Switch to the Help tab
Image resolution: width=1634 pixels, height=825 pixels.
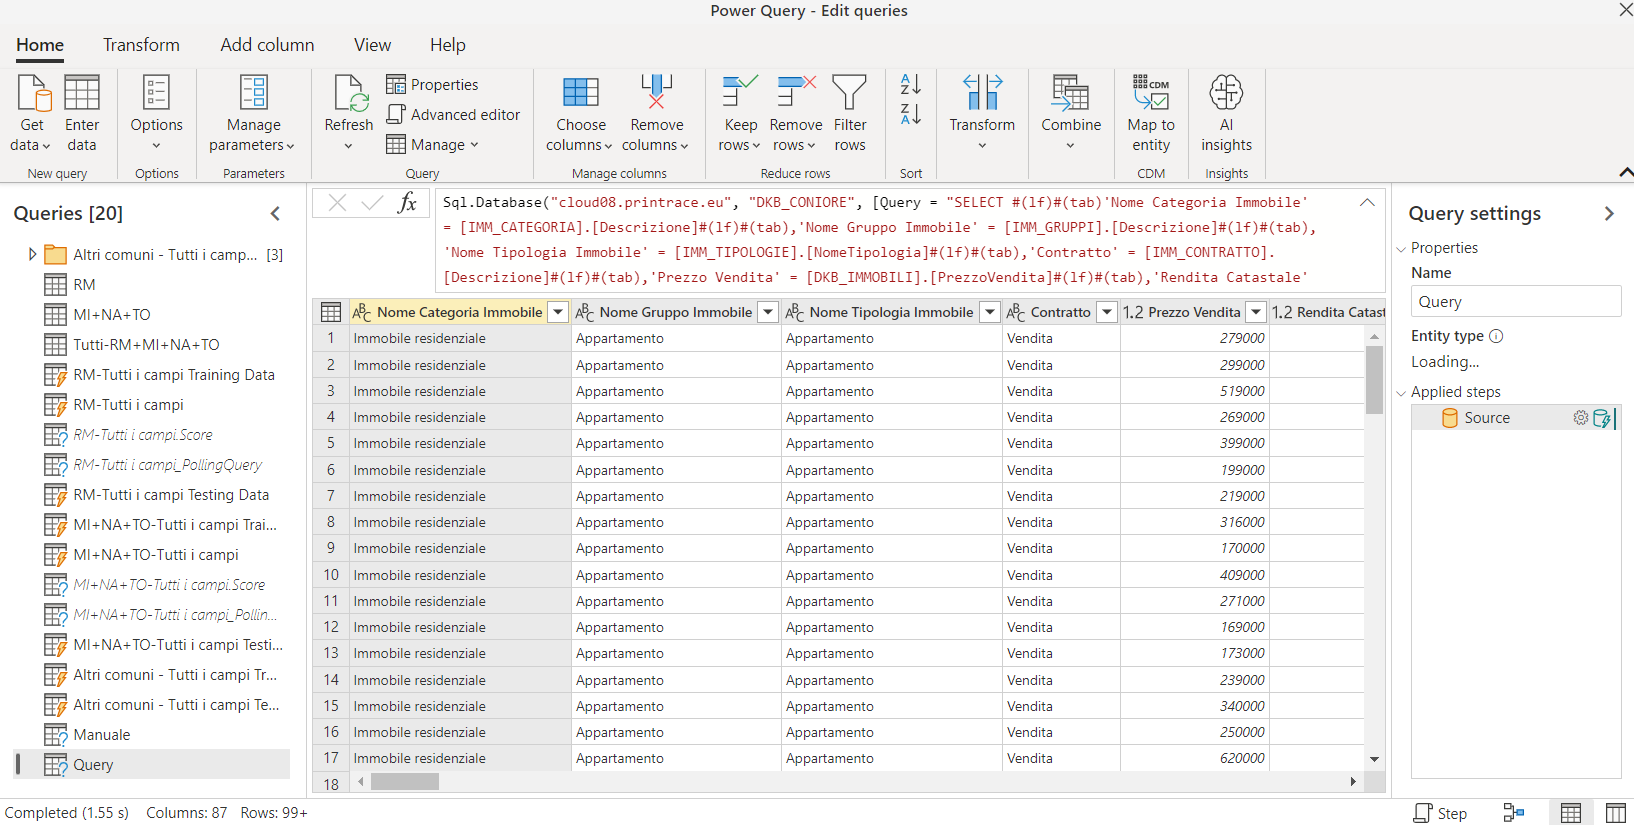point(447,45)
